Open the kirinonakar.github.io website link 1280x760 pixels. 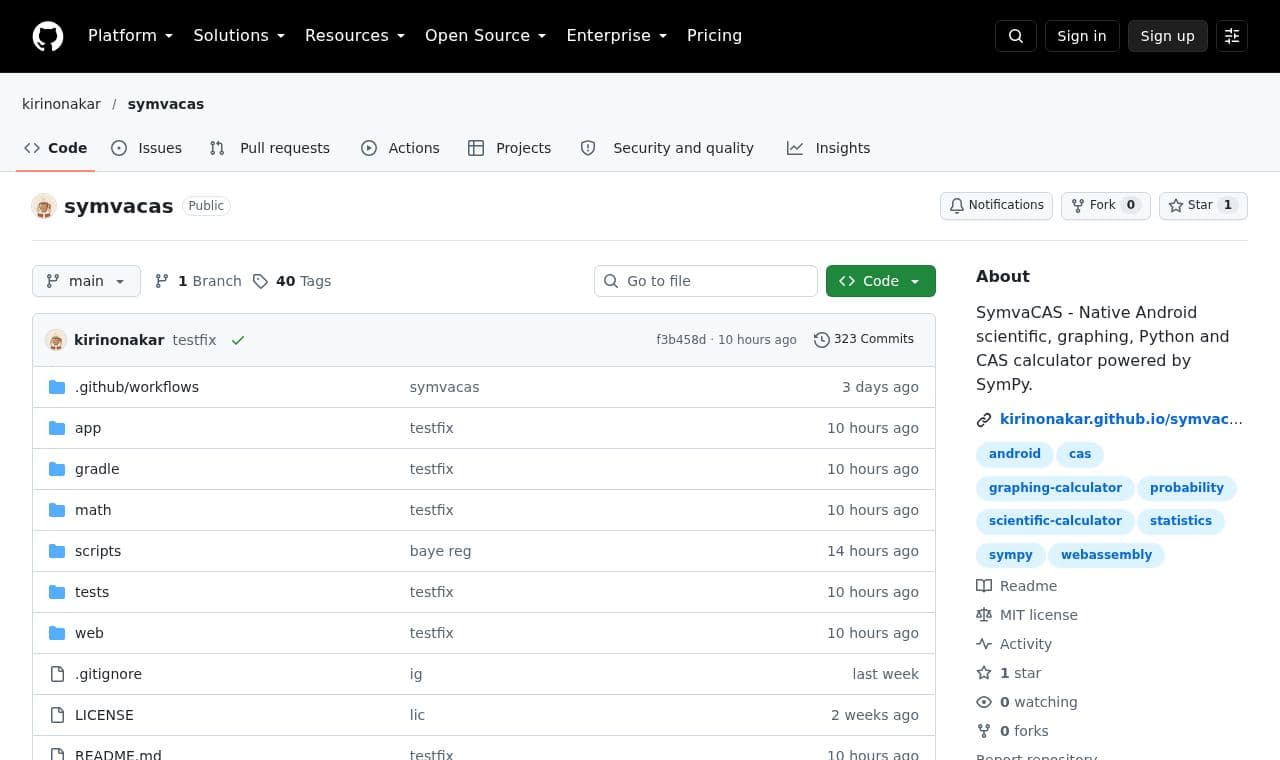[x=1121, y=419]
